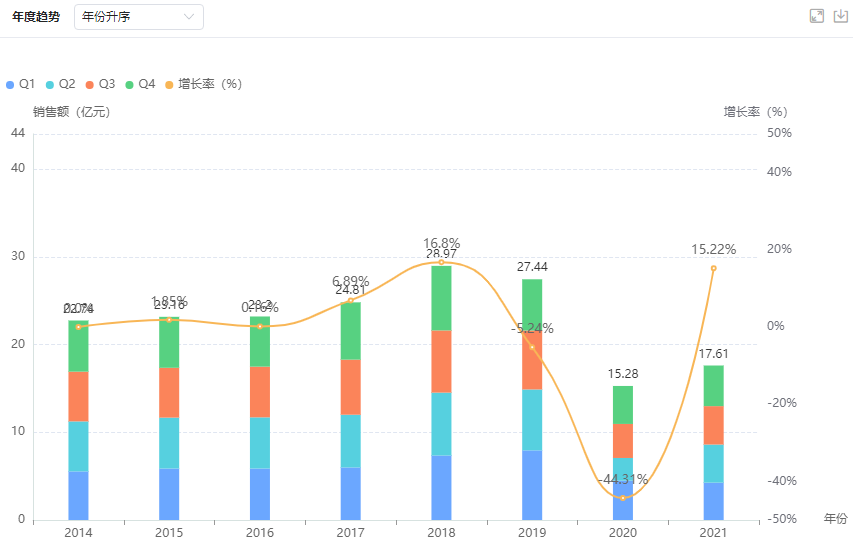
Task: Toggle the Q3 legend series
Action: click(x=101, y=84)
